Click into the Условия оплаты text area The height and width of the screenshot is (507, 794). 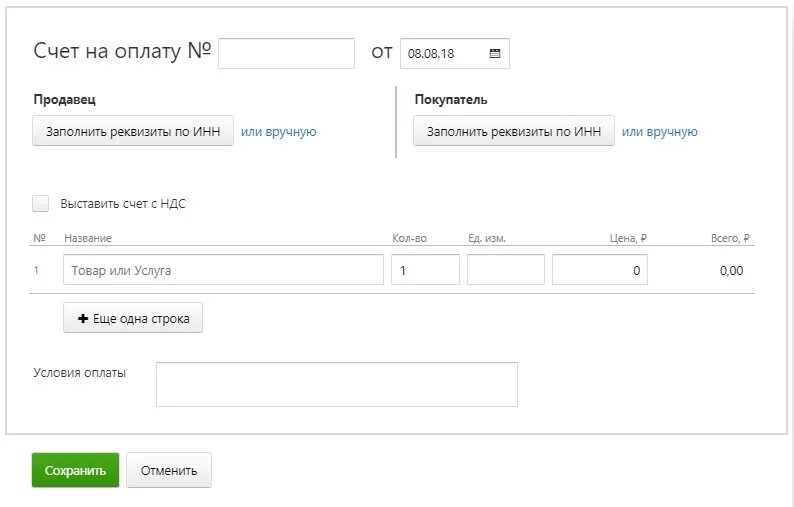pyautogui.click(x=336, y=384)
